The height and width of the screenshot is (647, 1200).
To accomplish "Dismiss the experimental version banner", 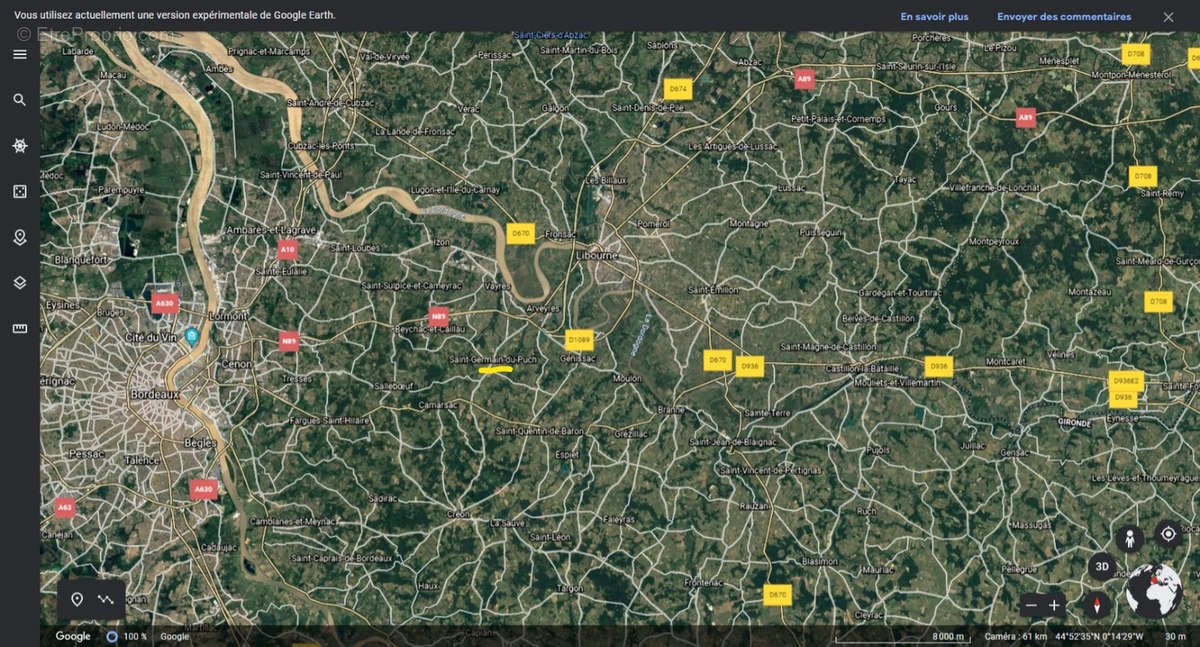I will coord(1168,17).
